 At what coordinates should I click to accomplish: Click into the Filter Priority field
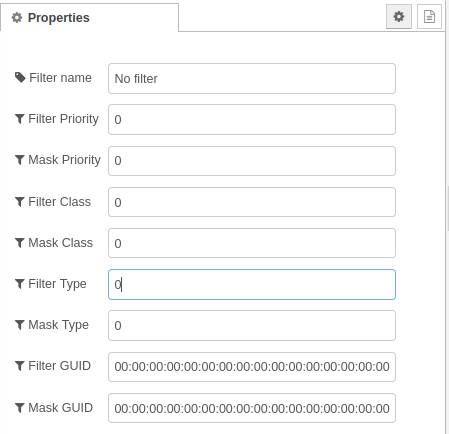[252, 120]
